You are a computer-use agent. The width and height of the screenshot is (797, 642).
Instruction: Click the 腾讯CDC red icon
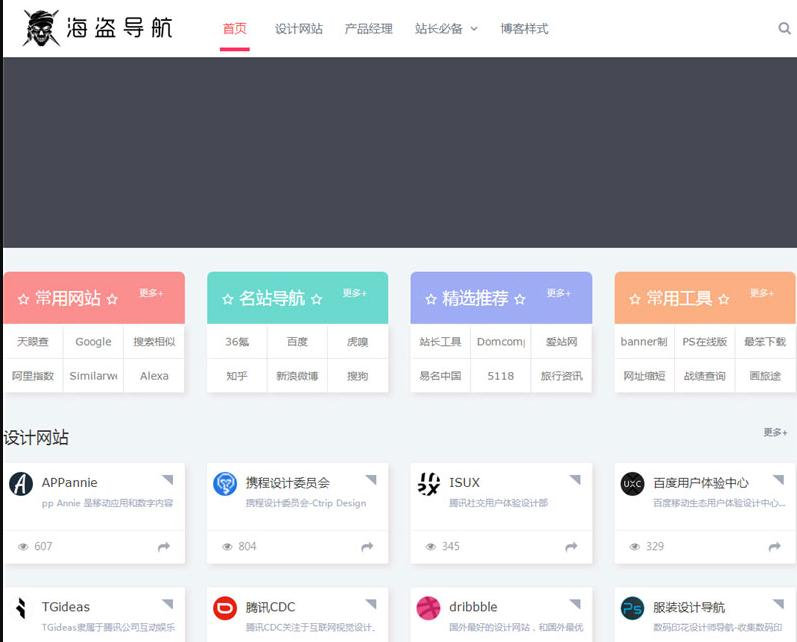point(225,608)
